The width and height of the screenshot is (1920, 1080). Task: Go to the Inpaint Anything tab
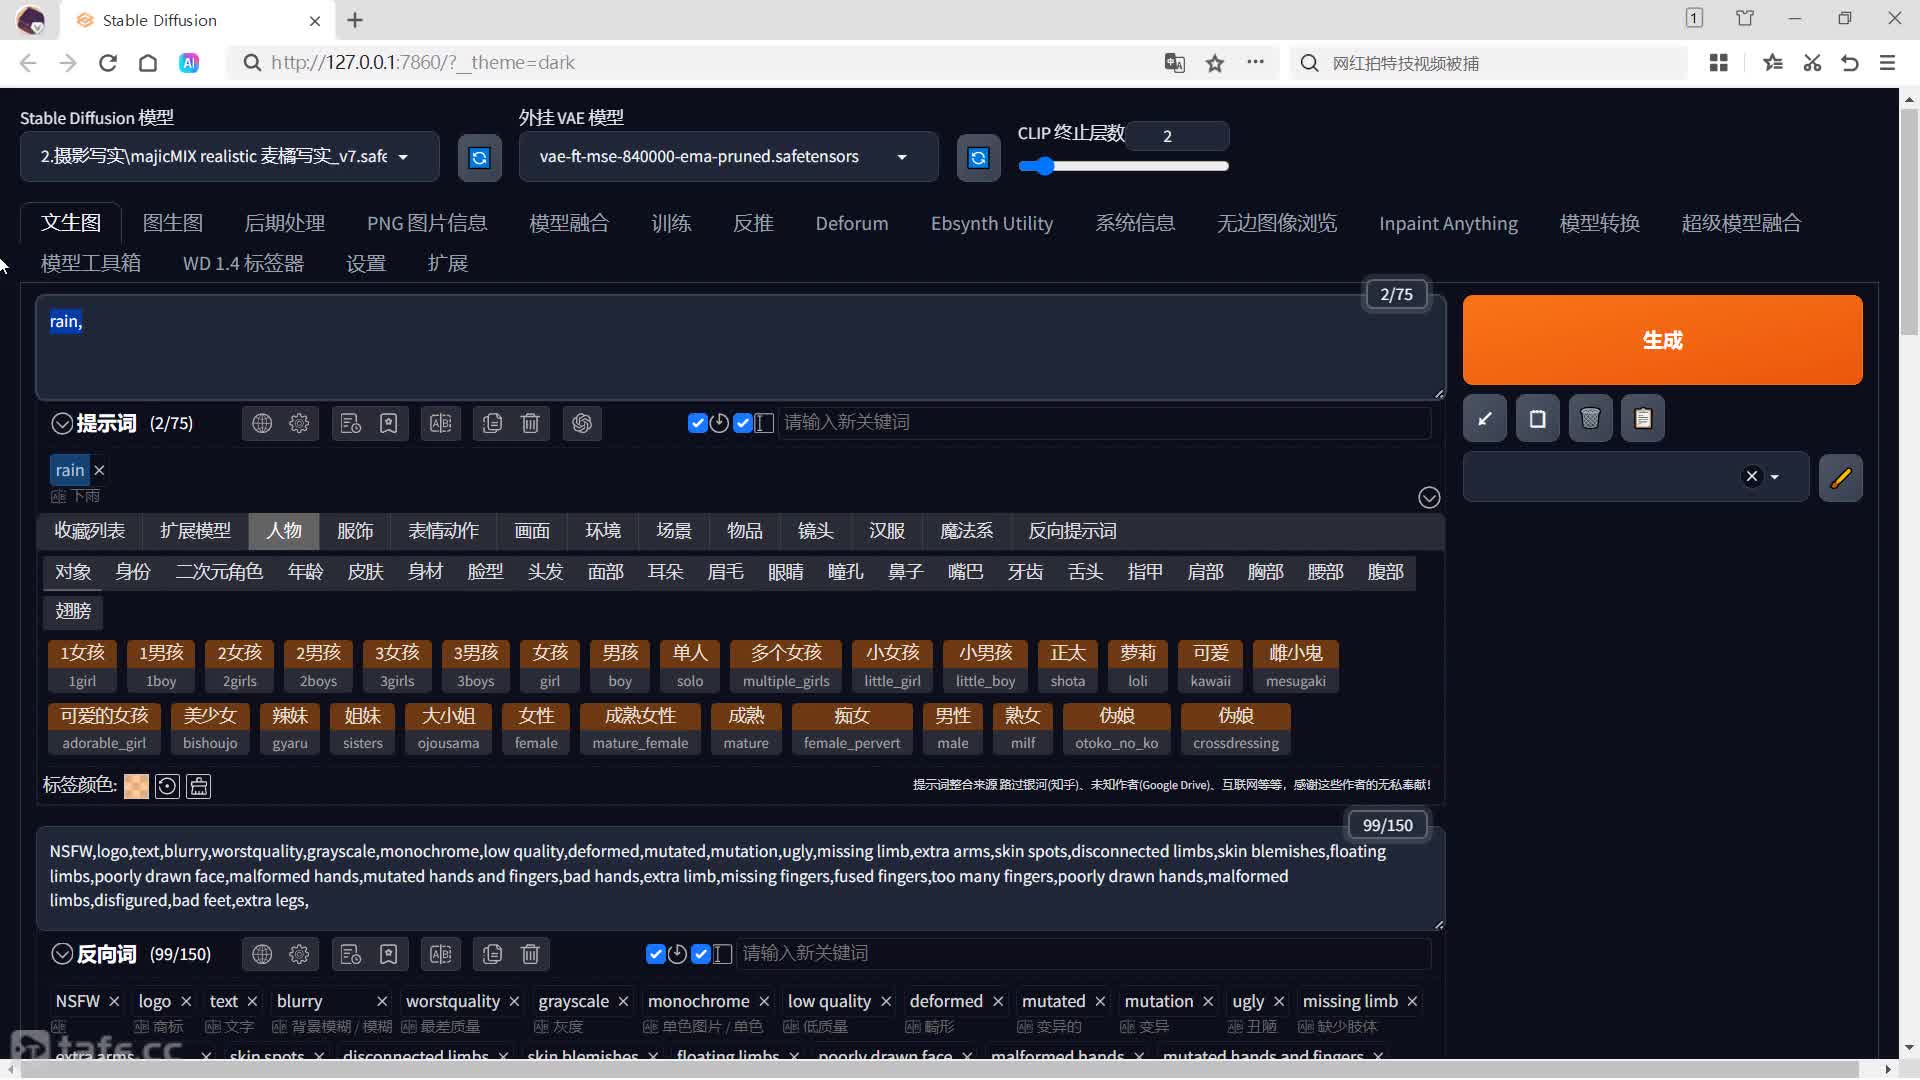1448,223
